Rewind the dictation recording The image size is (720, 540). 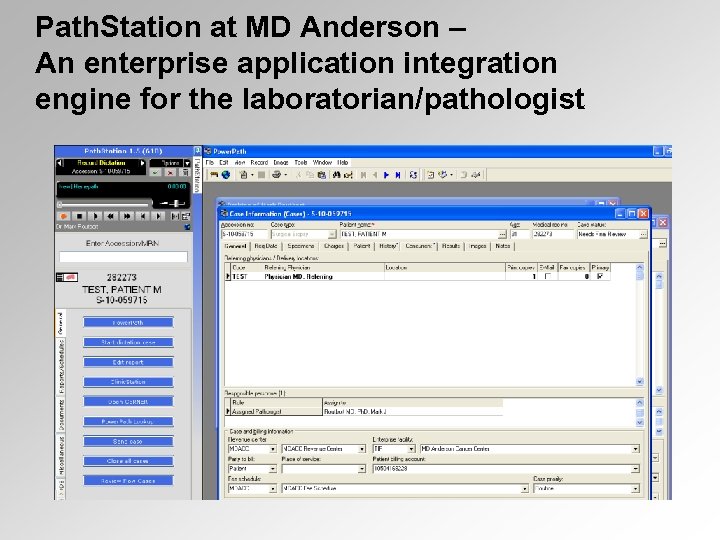pos(111,216)
